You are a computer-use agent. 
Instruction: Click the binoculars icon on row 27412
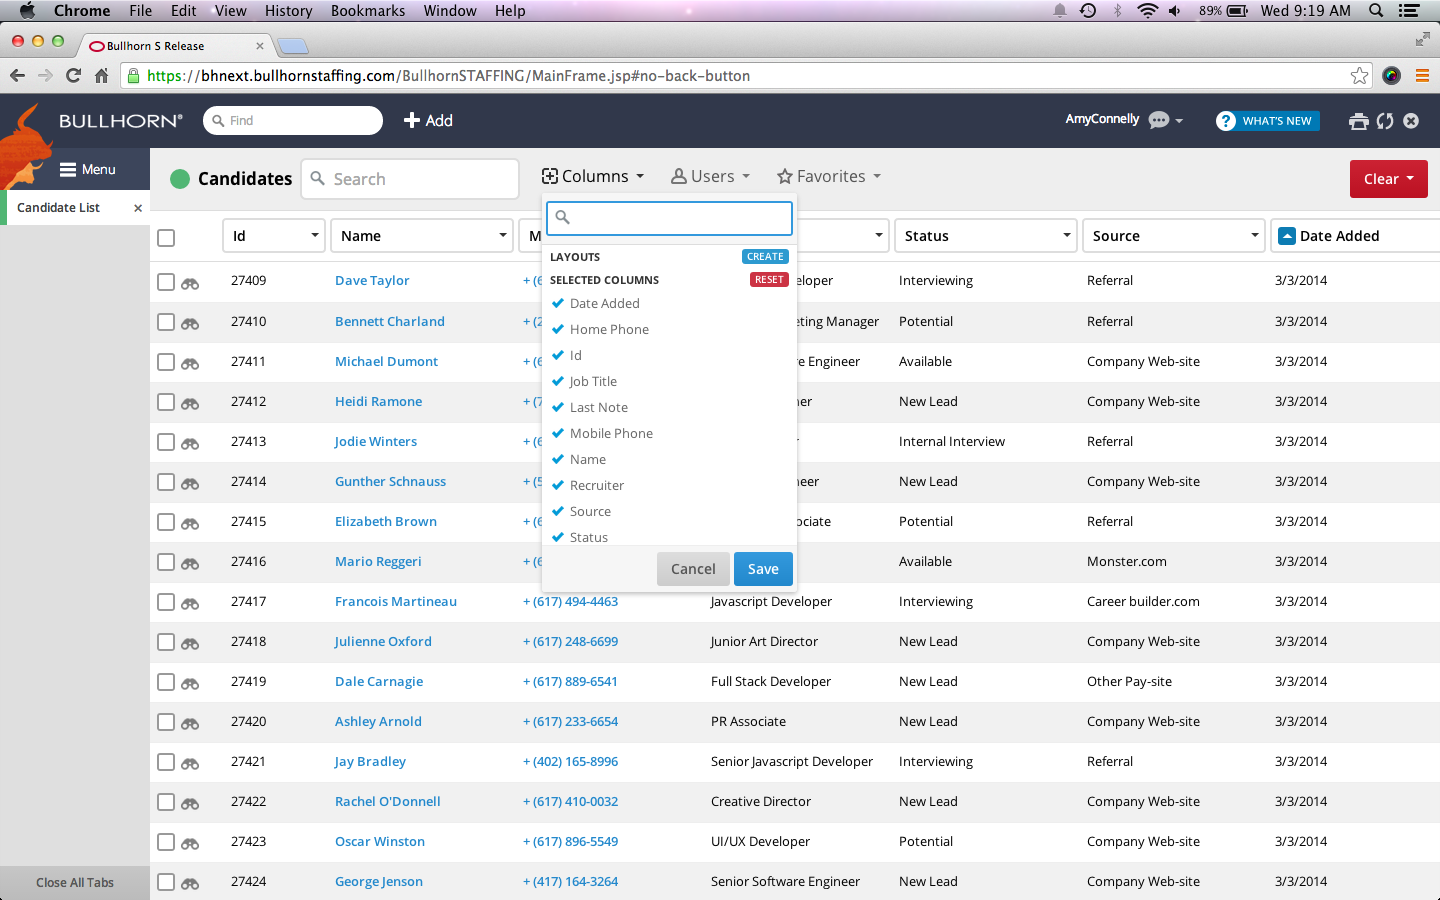[x=190, y=404]
